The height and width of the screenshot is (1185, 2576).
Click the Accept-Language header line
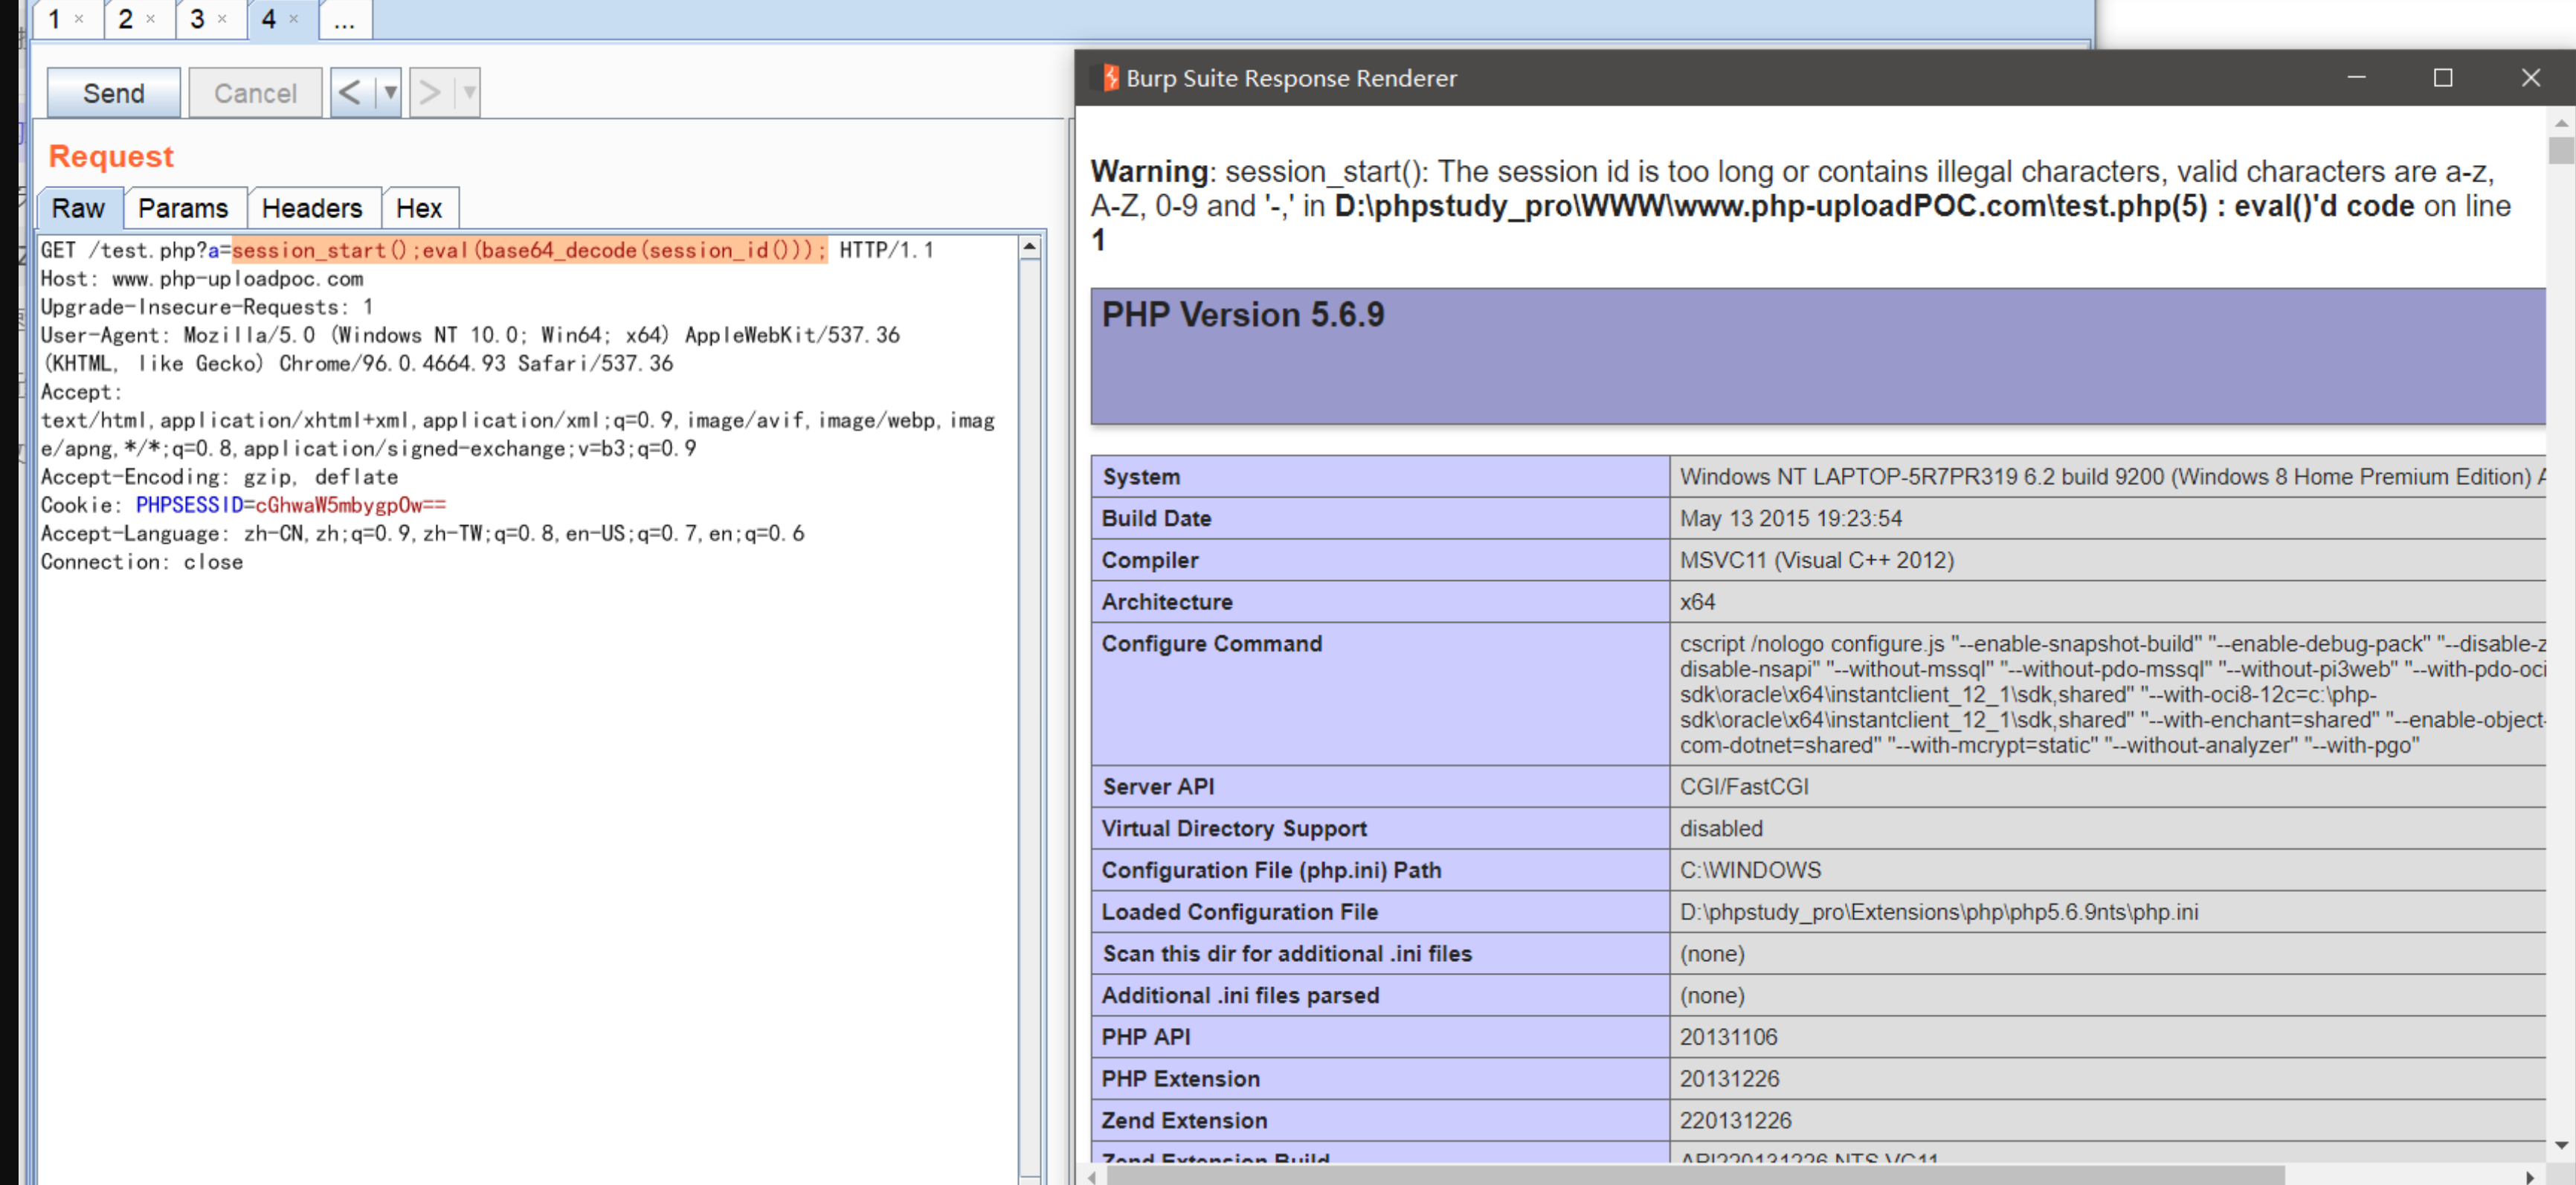point(422,534)
